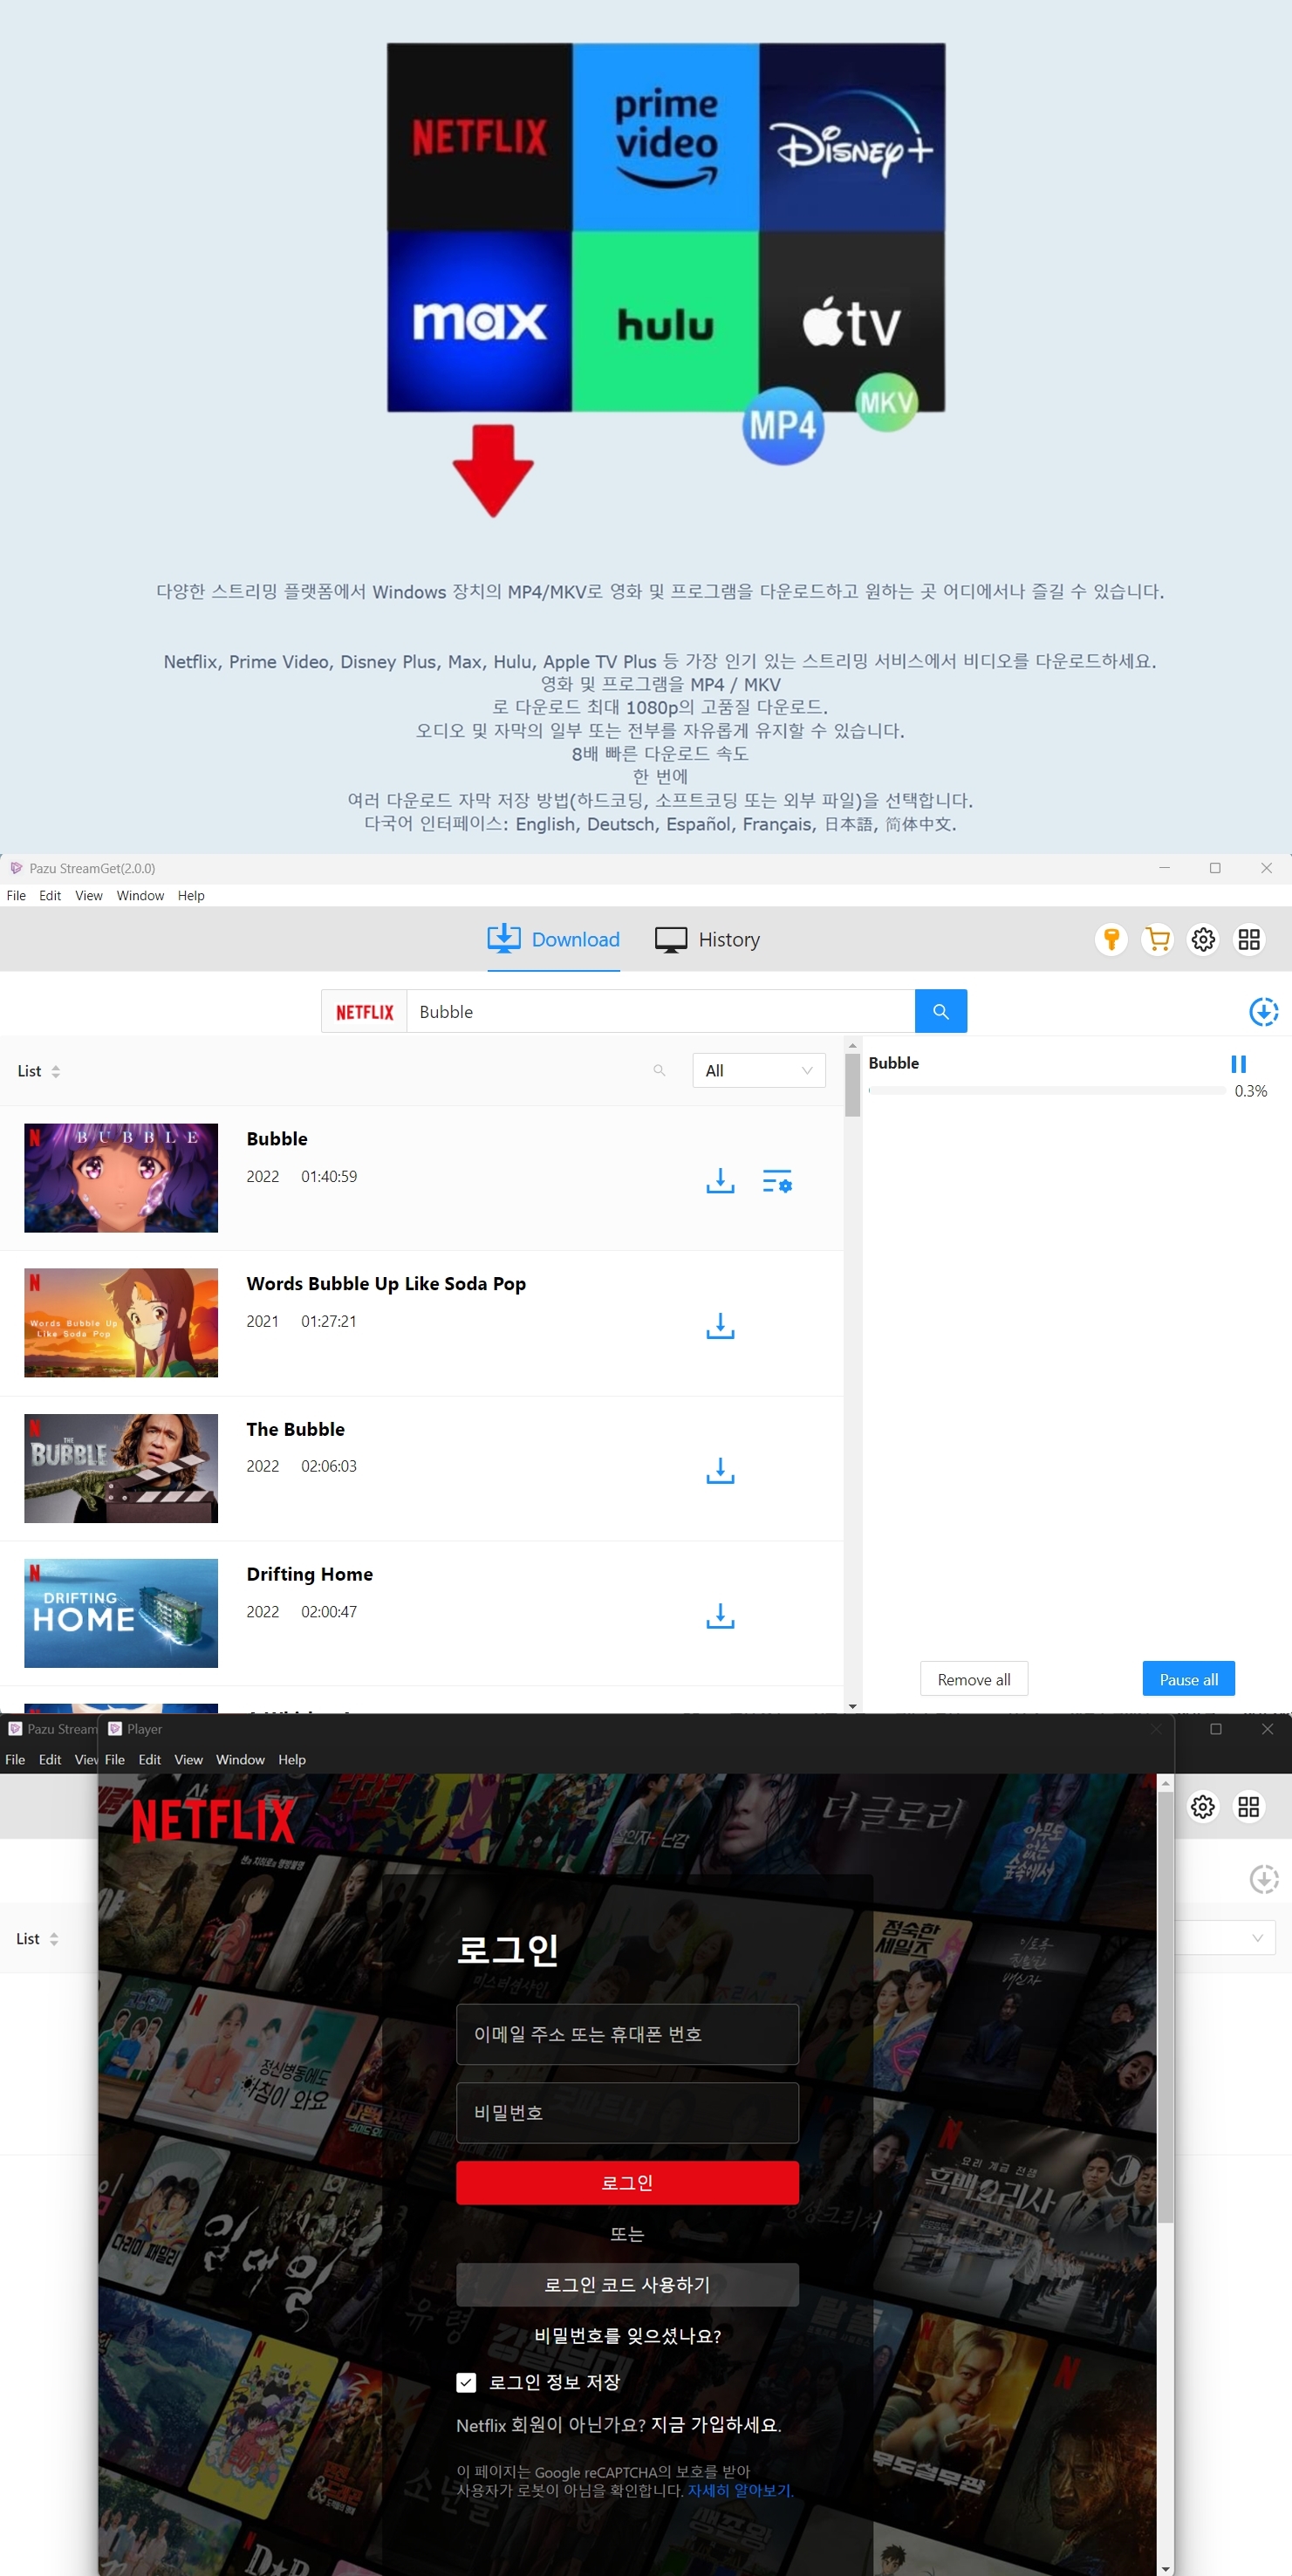Screen dimensions: 1292x2576
Task: Click the Pause all button
Action: (x=1188, y=1679)
